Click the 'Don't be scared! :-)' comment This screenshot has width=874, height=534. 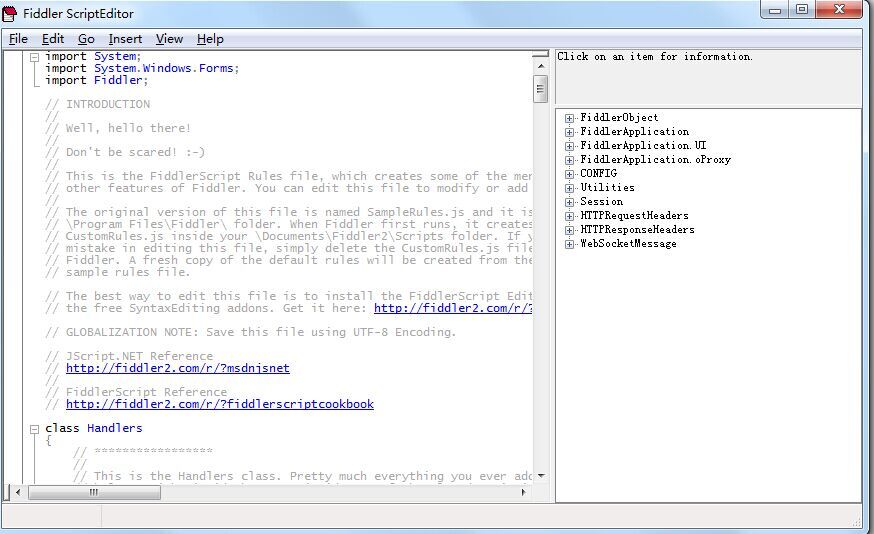[125, 152]
